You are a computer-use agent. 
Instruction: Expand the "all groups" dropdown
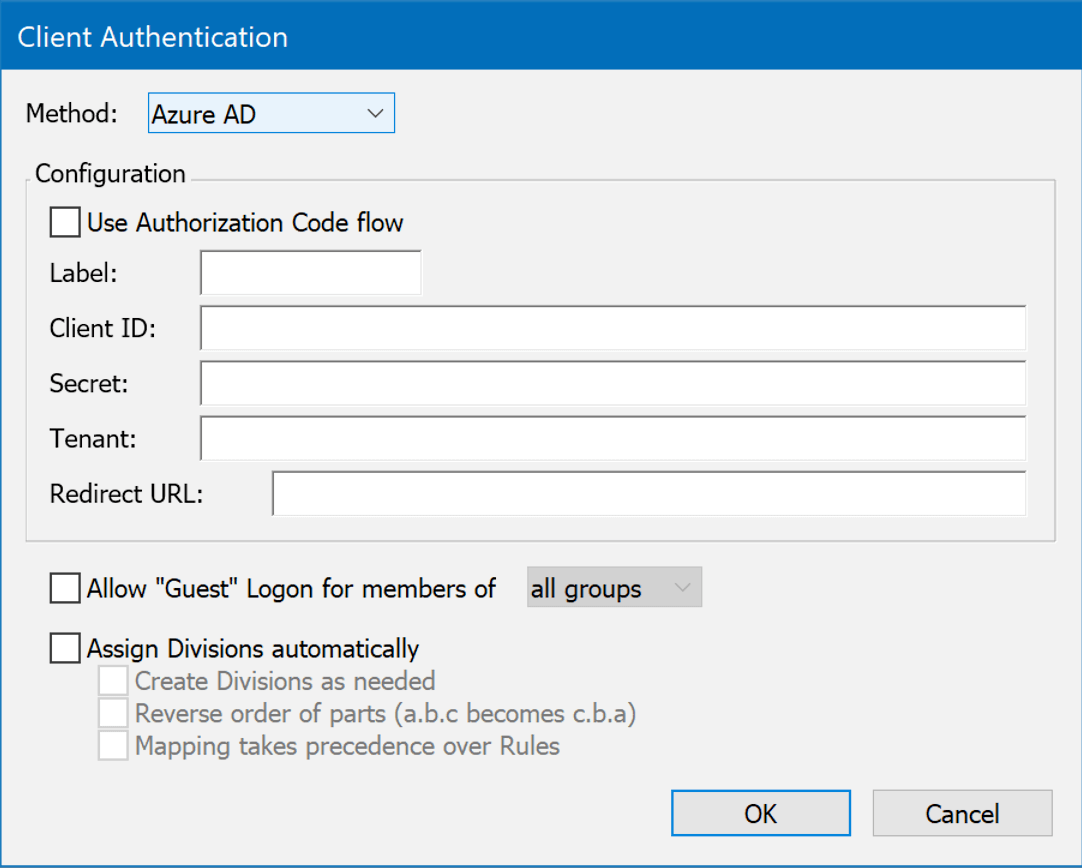[x=614, y=588]
